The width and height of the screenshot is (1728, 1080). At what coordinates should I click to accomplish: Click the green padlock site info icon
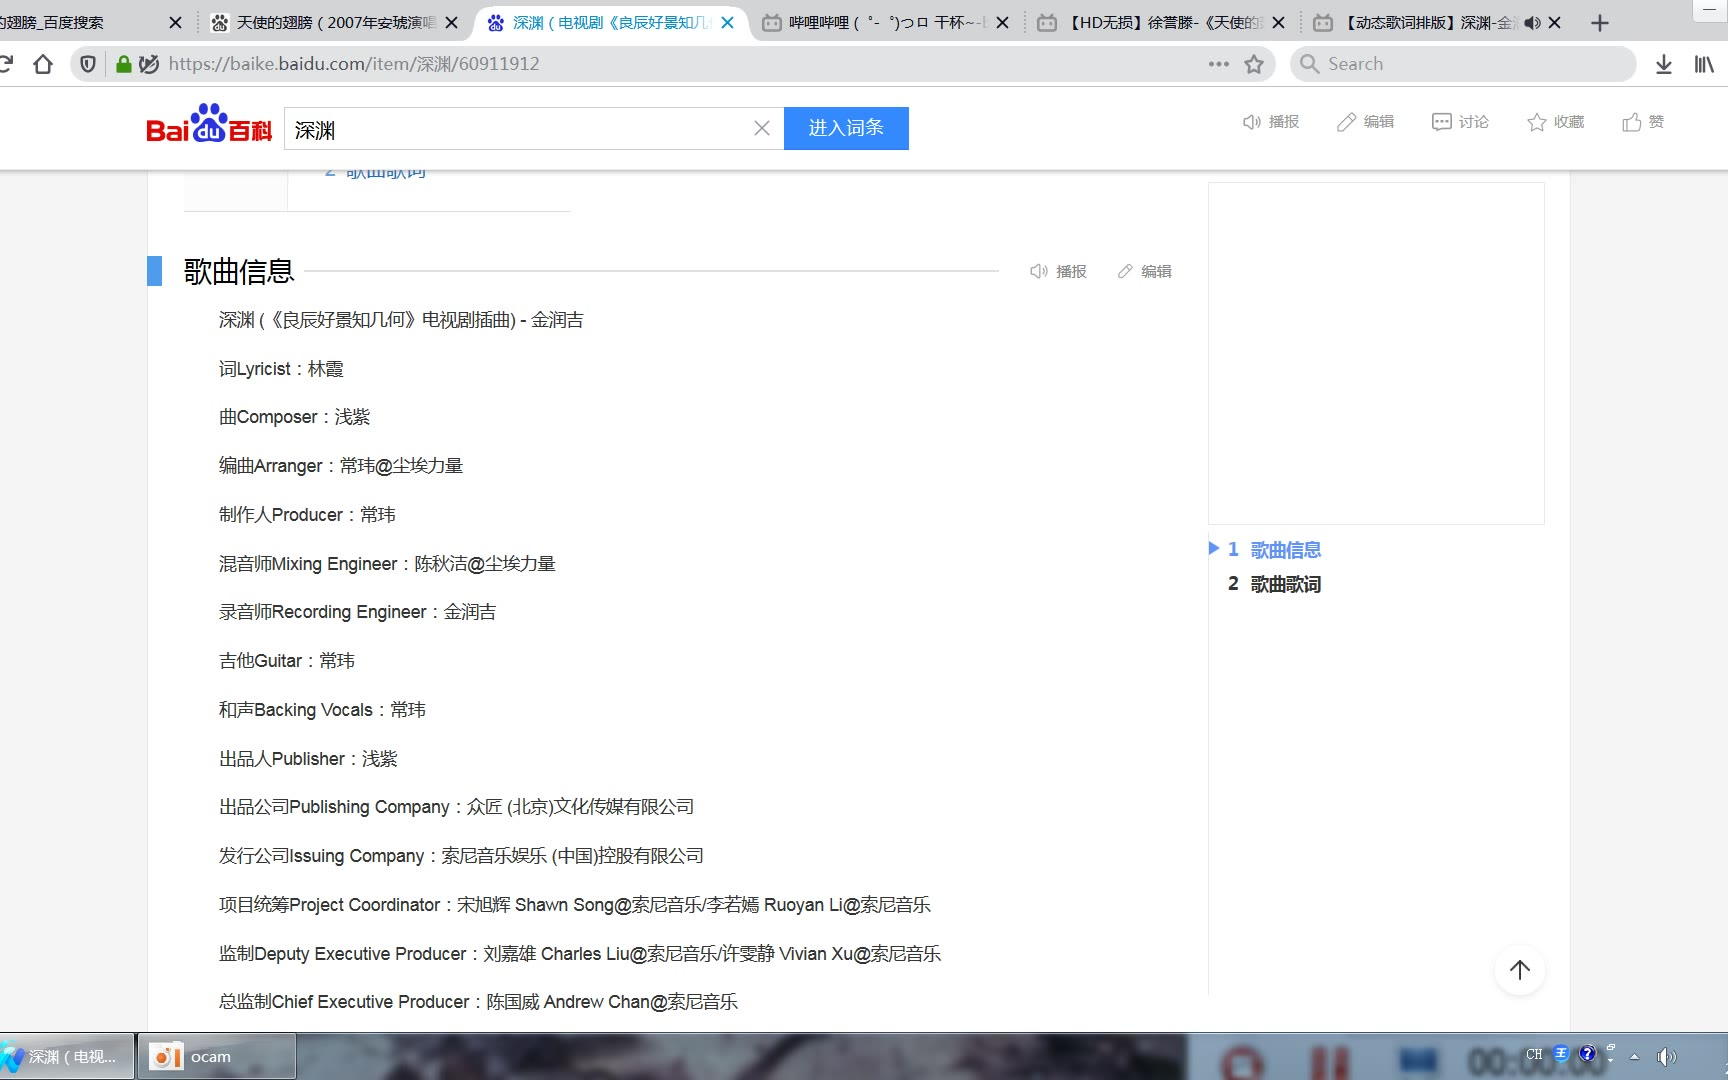coord(123,64)
